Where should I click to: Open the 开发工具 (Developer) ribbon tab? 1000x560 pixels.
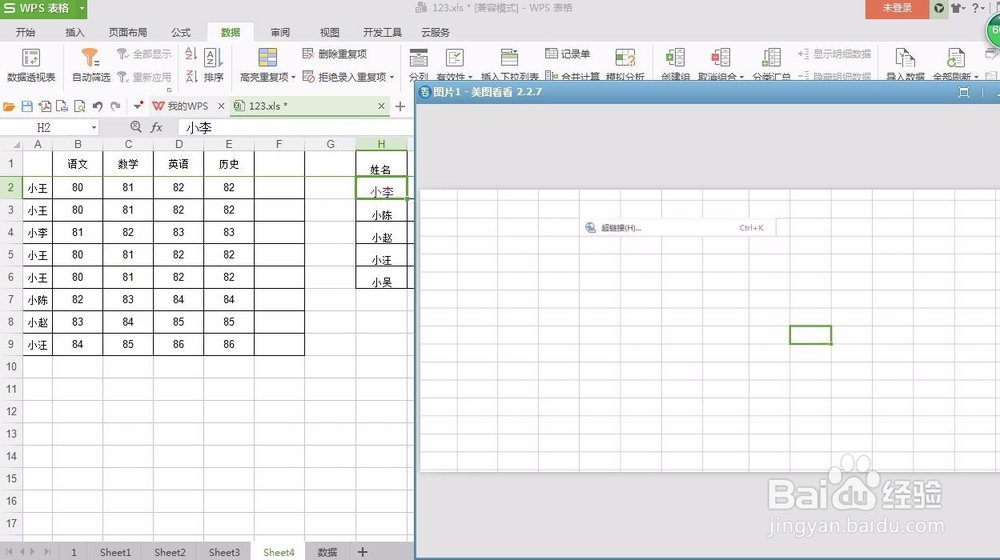382,33
